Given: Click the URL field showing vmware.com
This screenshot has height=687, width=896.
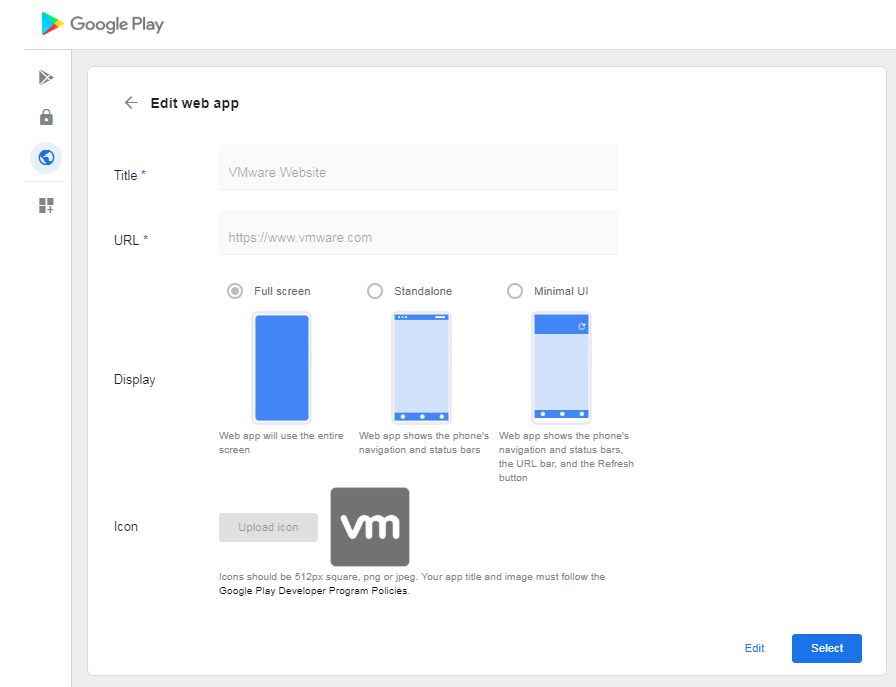Looking at the screenshot, I should click(418, 237).
